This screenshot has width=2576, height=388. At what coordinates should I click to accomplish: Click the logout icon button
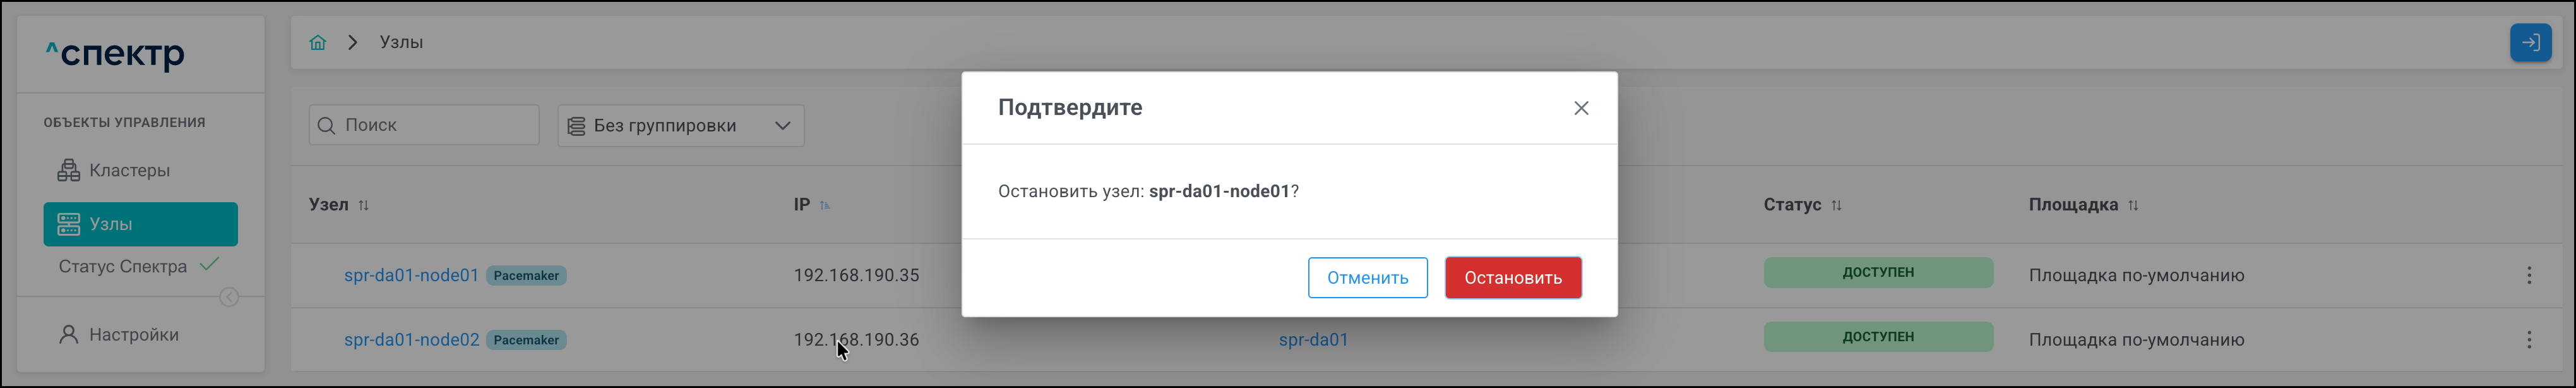pos(2530,43)
